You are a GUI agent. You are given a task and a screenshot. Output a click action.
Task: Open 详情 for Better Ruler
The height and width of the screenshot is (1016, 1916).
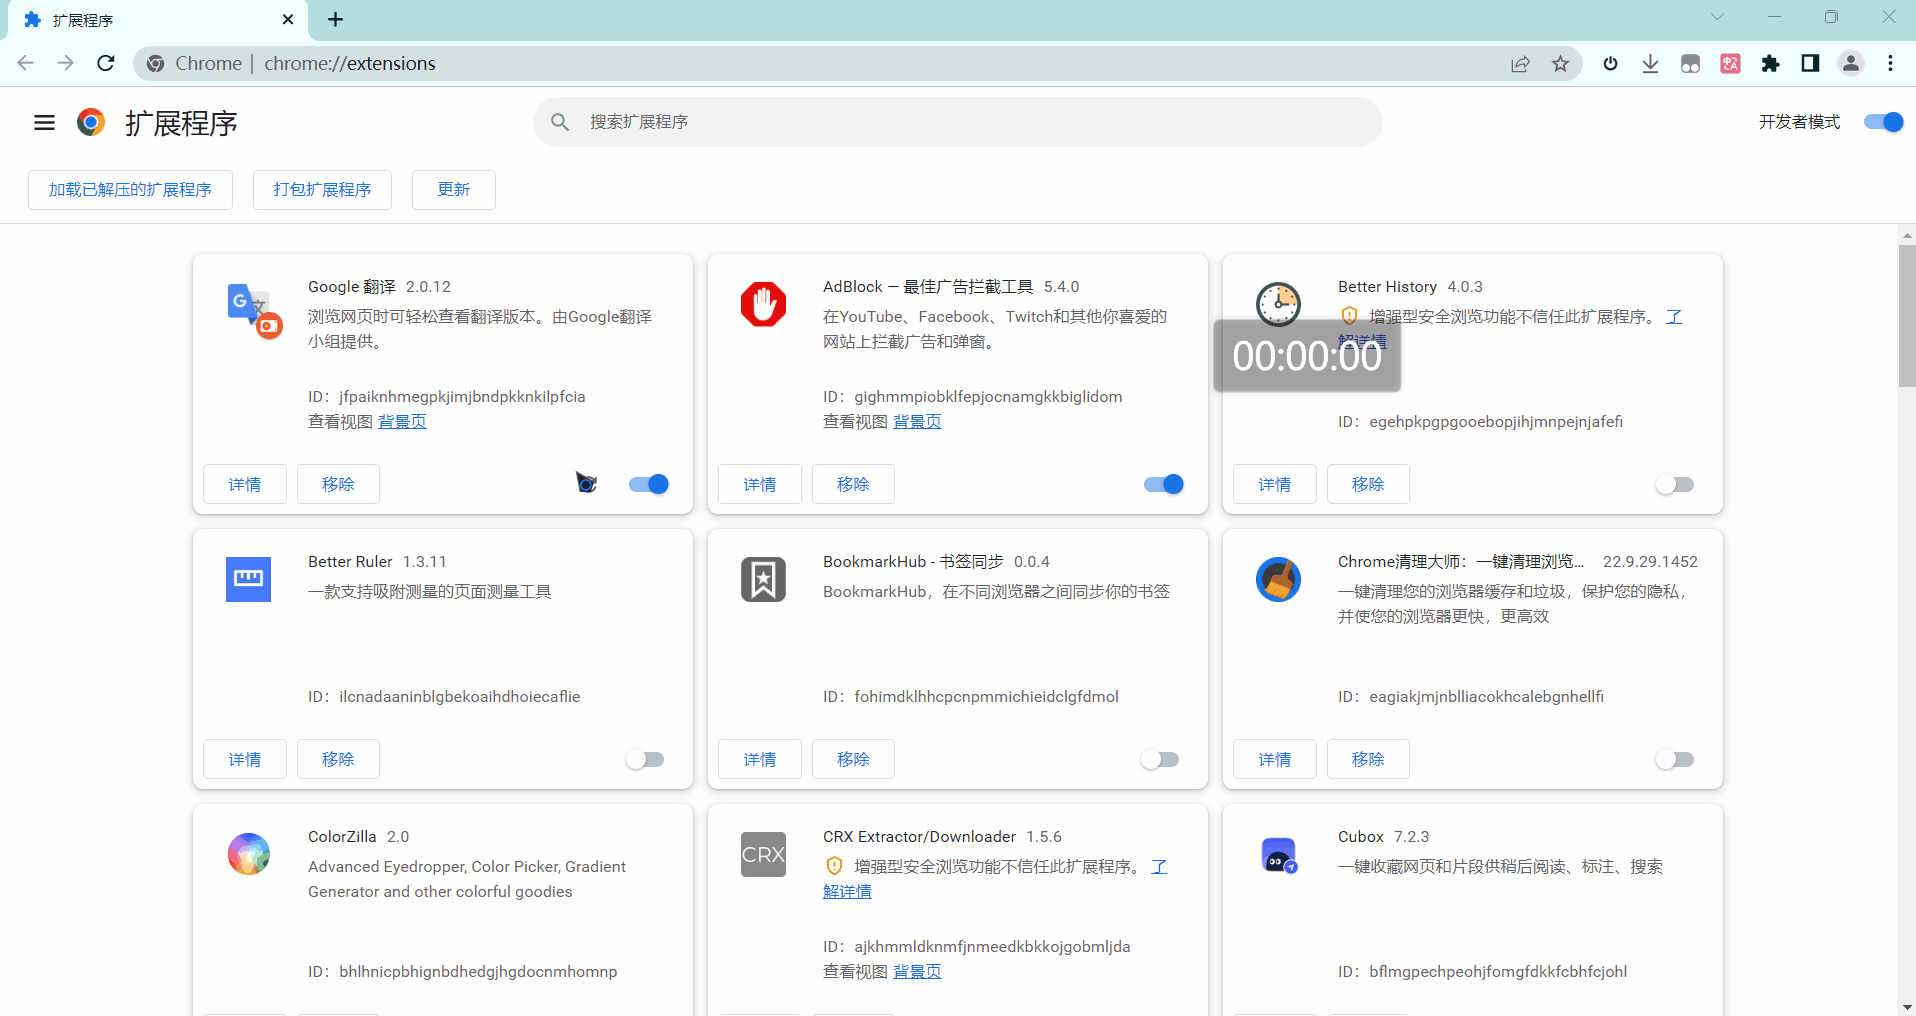tap(245, 759)
